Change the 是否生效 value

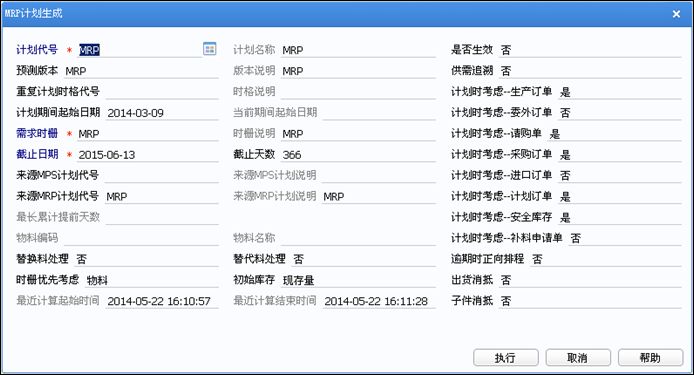590,50
